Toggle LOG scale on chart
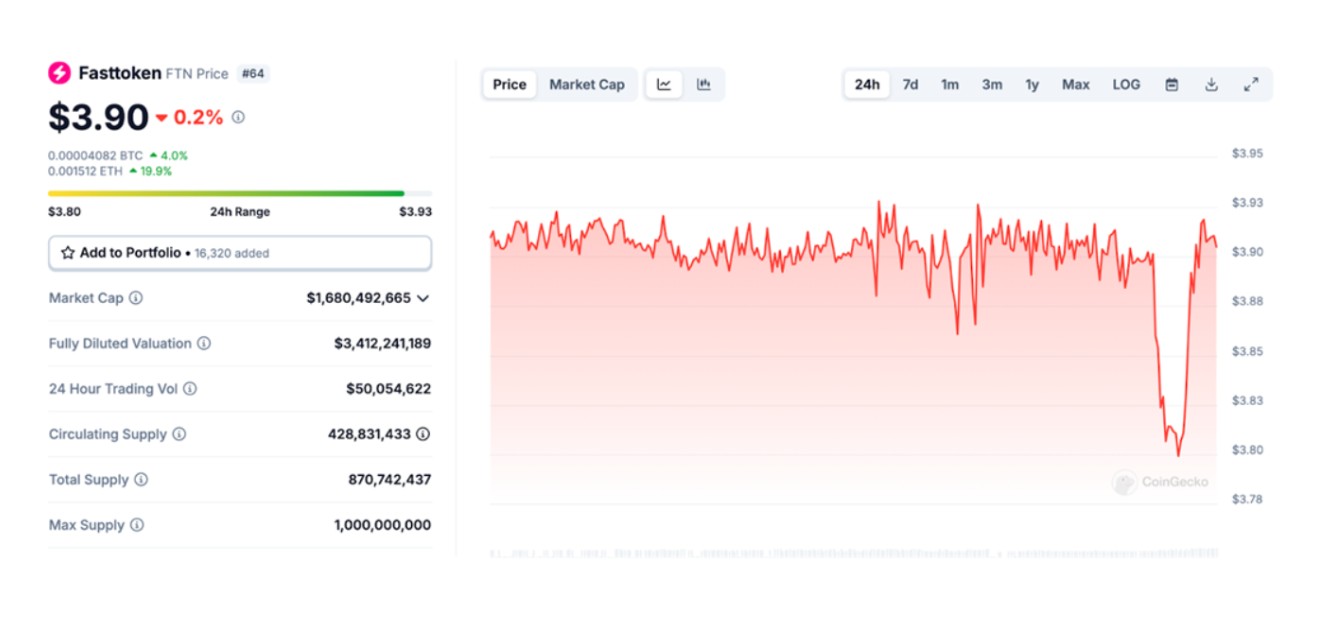Viewport: 1342px width, 628px height. tap(1126, 85)
